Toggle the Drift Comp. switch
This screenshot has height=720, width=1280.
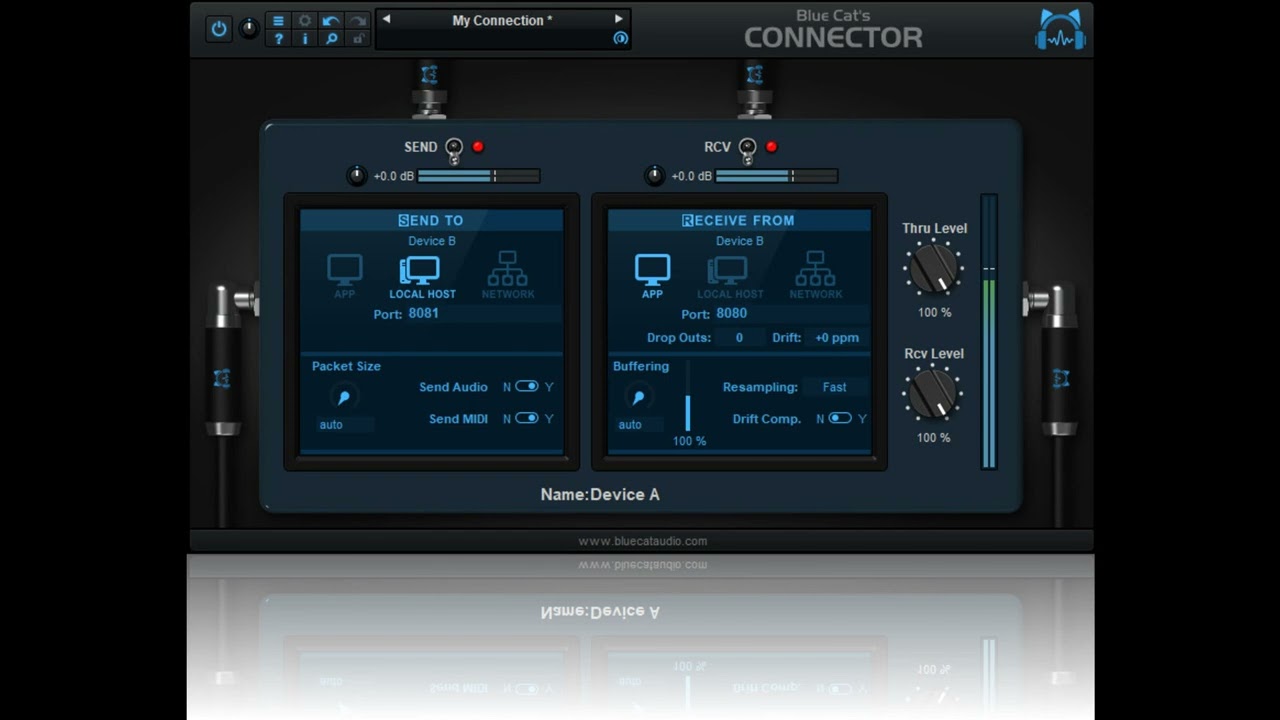tap(840, 419)
